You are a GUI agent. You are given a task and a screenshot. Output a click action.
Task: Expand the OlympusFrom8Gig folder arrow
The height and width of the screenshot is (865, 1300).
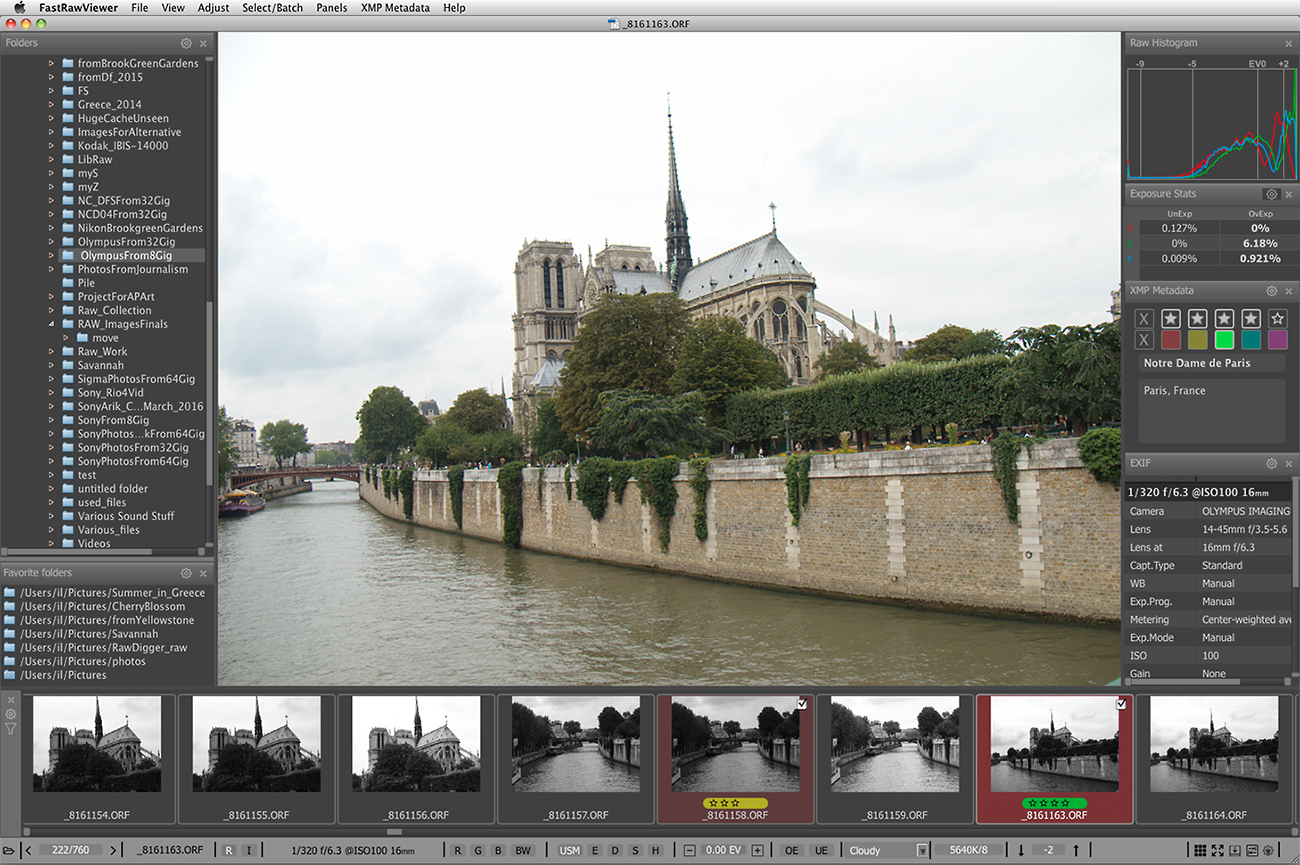52,255
